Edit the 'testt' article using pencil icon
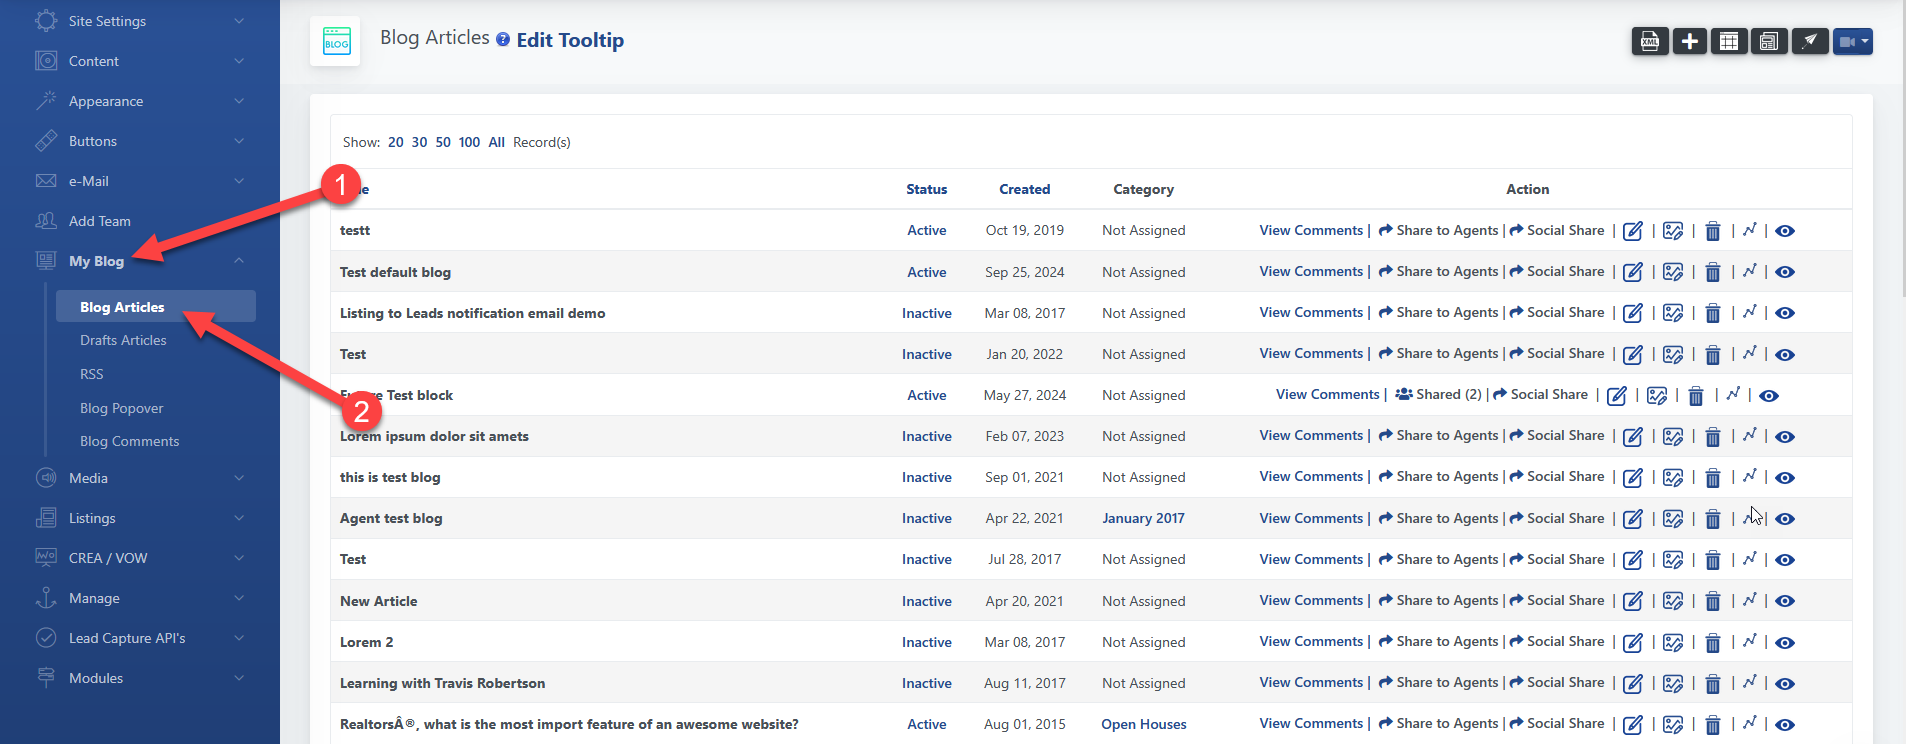Screen dimensions: 1906x744 coord(1632,231)
